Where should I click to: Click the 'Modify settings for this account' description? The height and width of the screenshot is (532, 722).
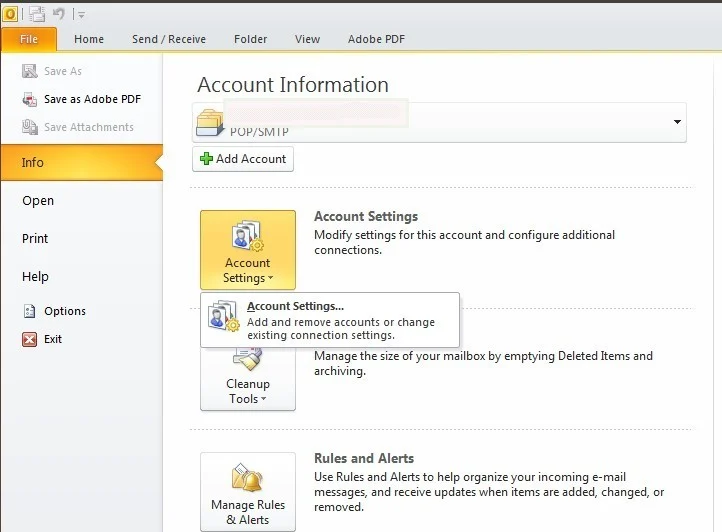coord(464,242)
